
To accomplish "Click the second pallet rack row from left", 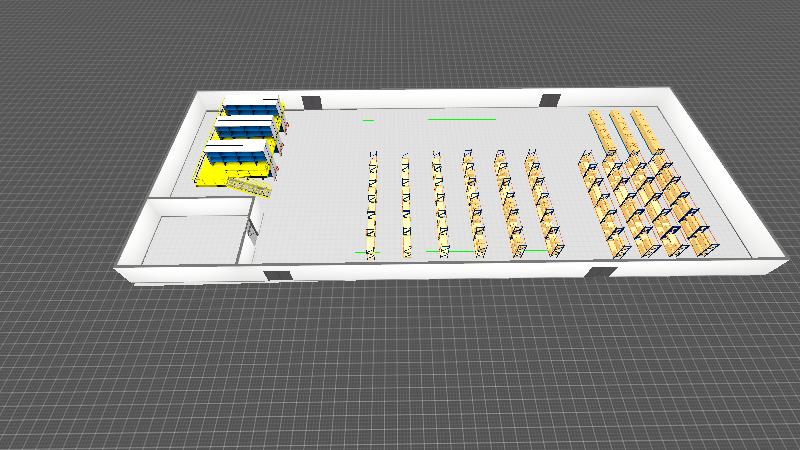I will coord(406,205).
